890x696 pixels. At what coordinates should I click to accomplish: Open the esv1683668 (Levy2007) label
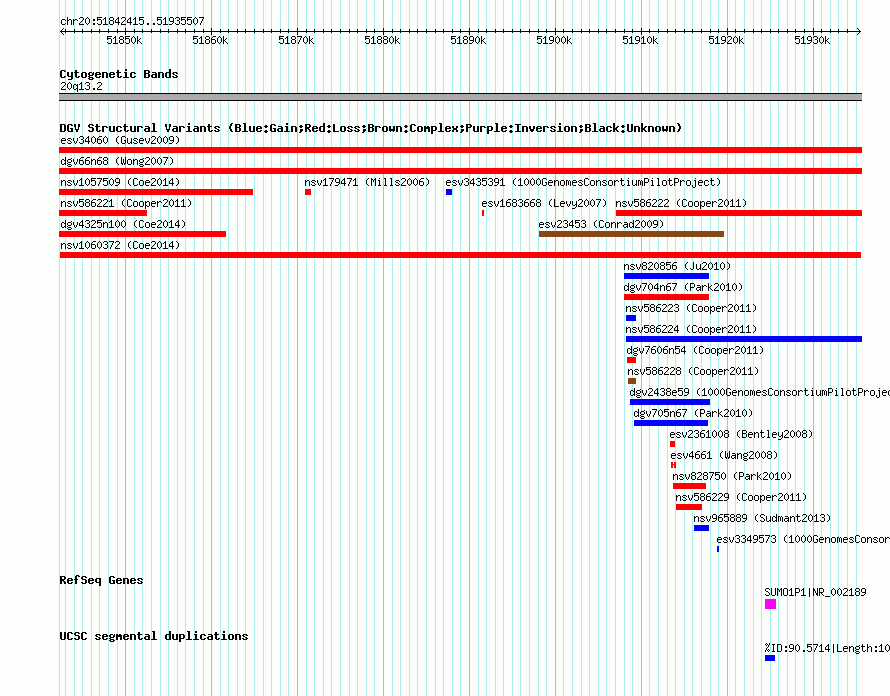click(x=544, y=203)
